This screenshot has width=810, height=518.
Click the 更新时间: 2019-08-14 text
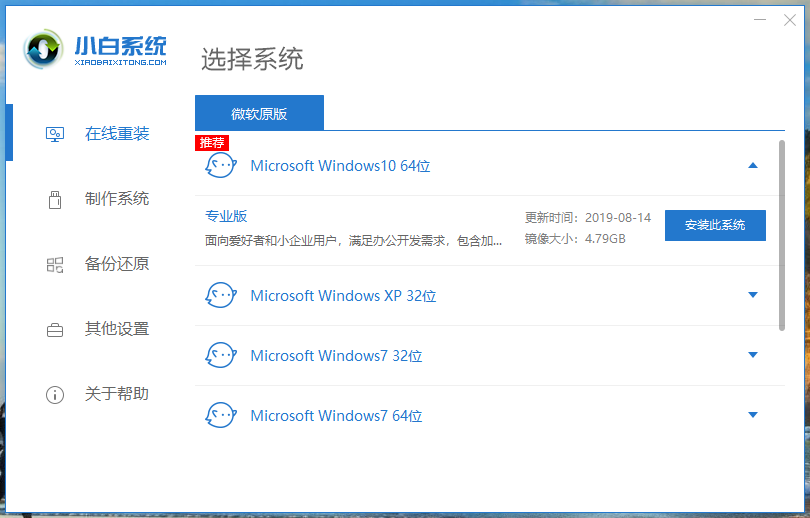(x=588, y=217)
